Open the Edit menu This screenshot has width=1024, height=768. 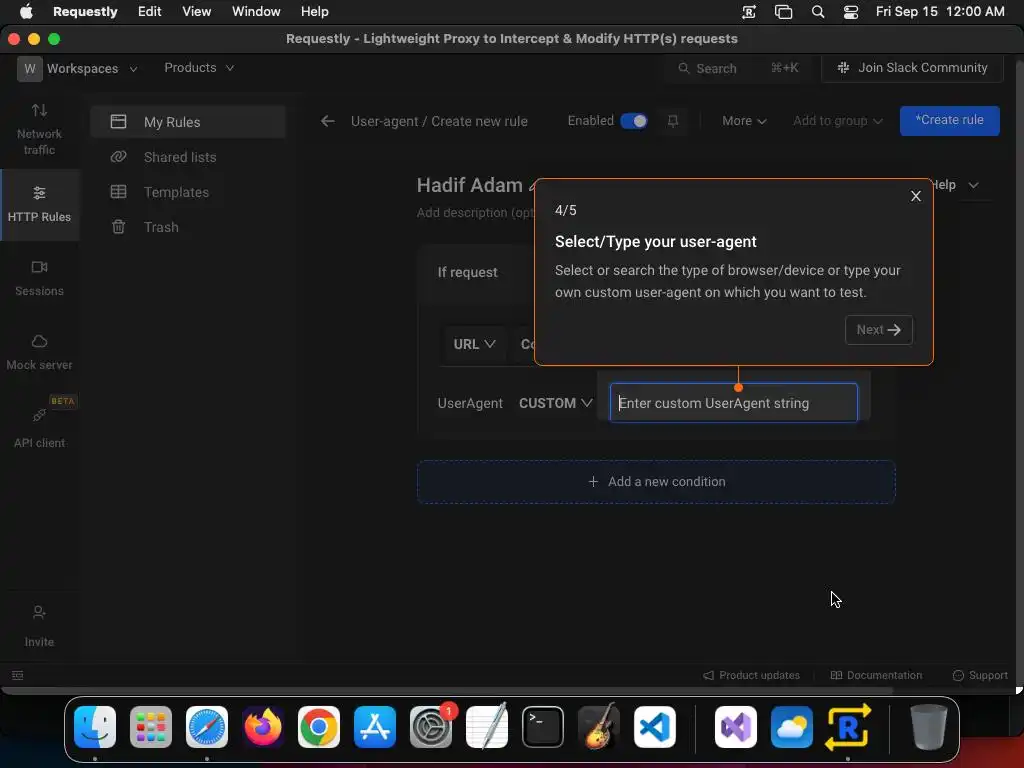click(150, 12)
